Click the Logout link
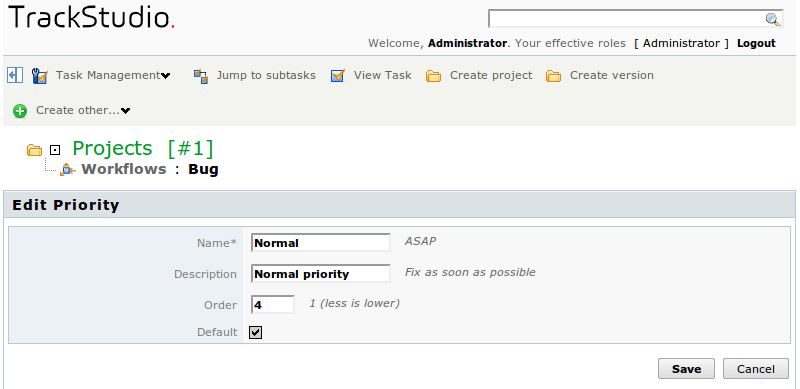The width and height of the screenshot is (800, 389). pyautogui.click(x=756, y=43)
